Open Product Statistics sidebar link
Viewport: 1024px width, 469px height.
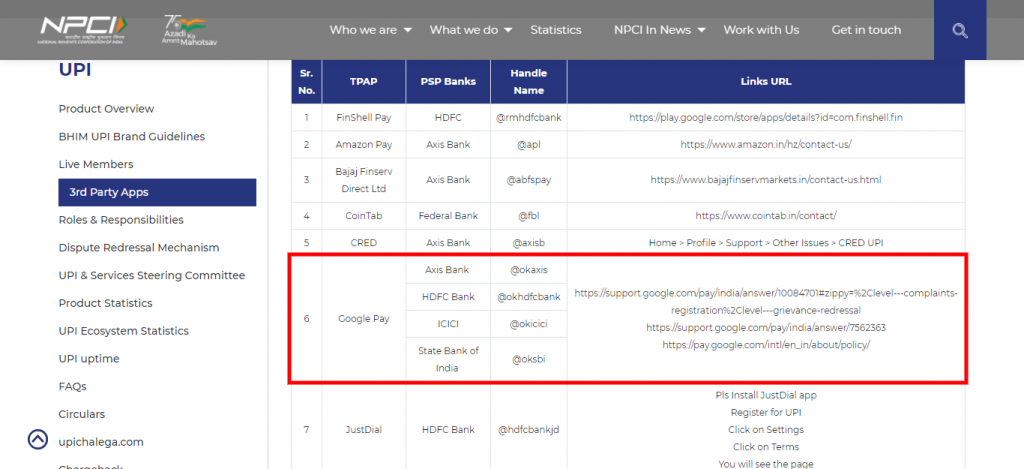(x=106, y=303)
